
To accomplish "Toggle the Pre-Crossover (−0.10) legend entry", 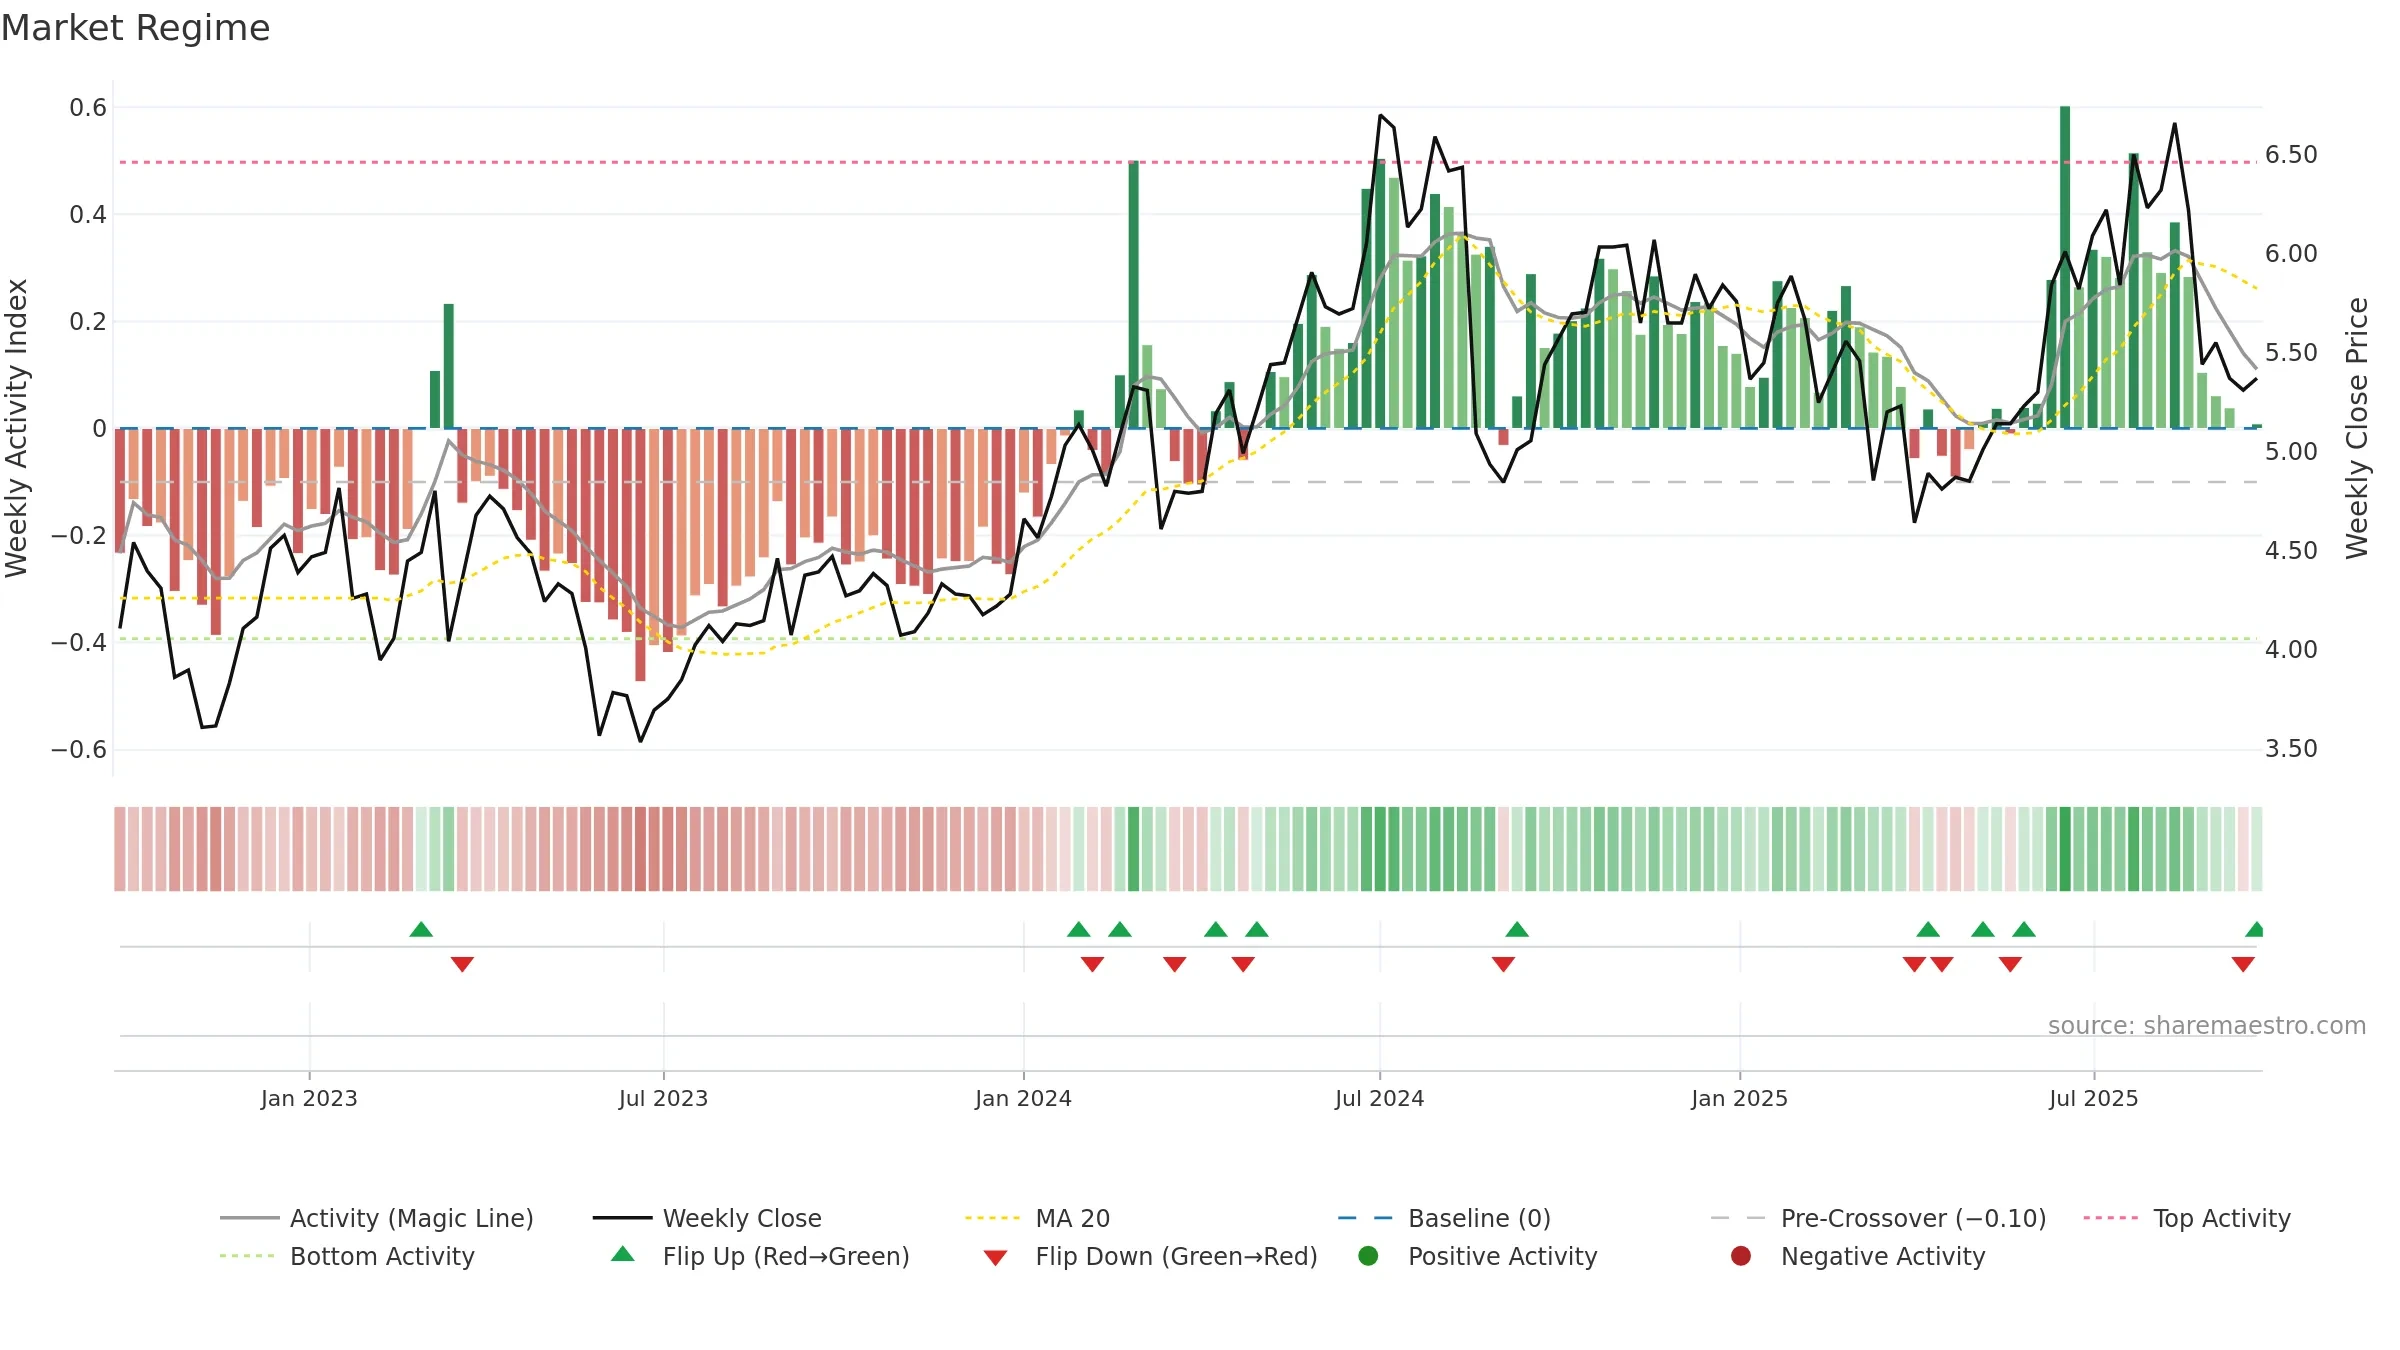I will coord(1878,1218).
